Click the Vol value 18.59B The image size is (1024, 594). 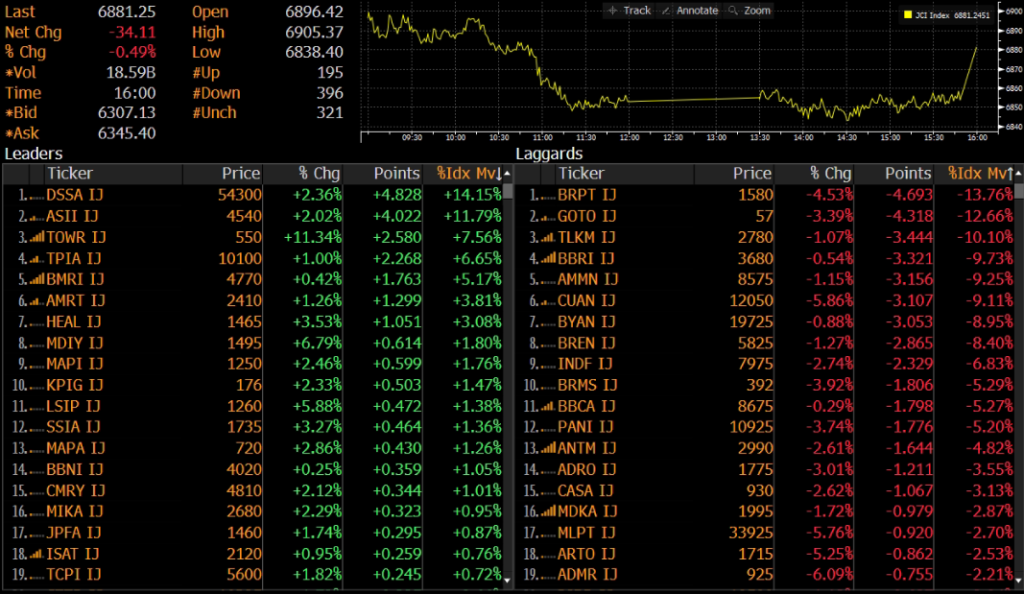131,72
